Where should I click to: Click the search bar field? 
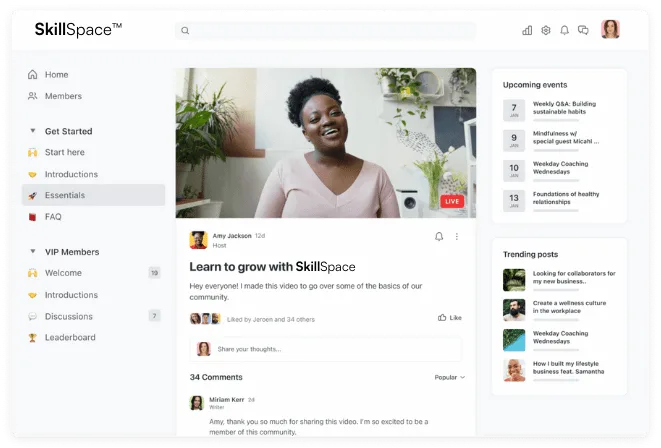[x=325, y=30]
